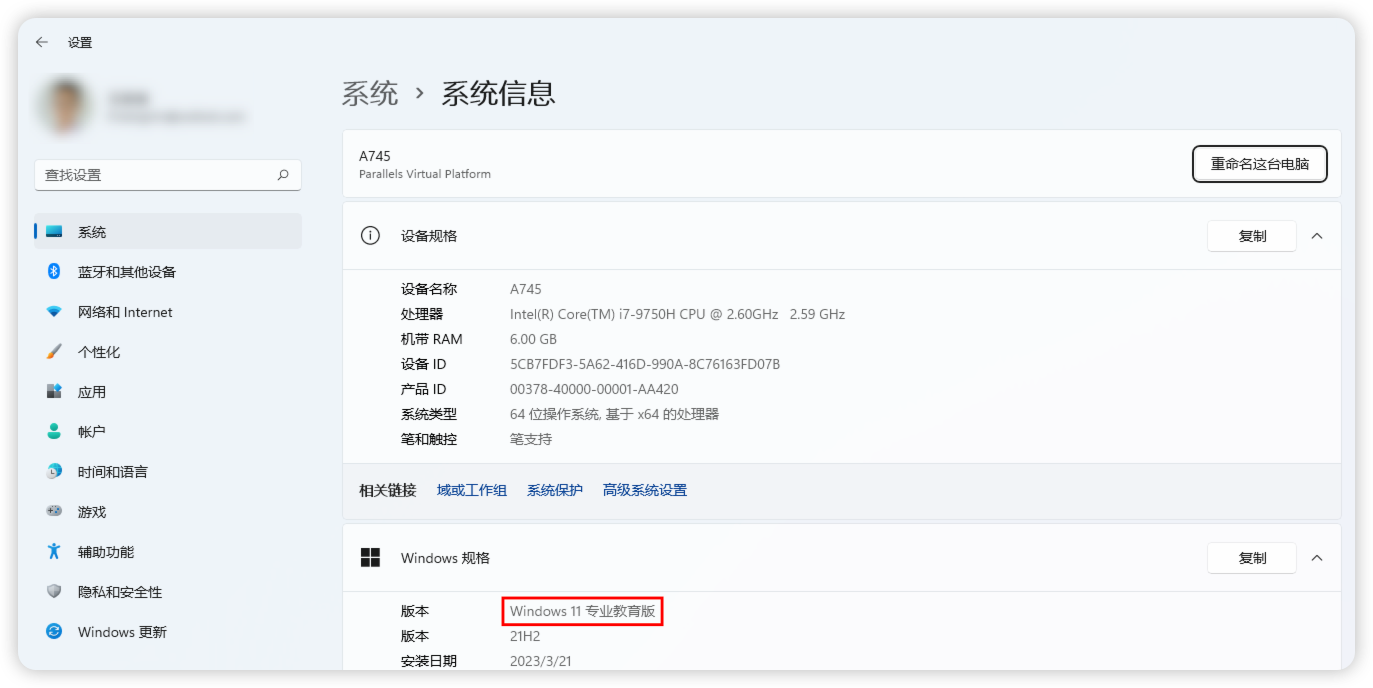The height and width of the screenshot is (688, 1373).
Task: Click the accessibility figure icon for 辅助功能
Action: [x=54, y=552]
